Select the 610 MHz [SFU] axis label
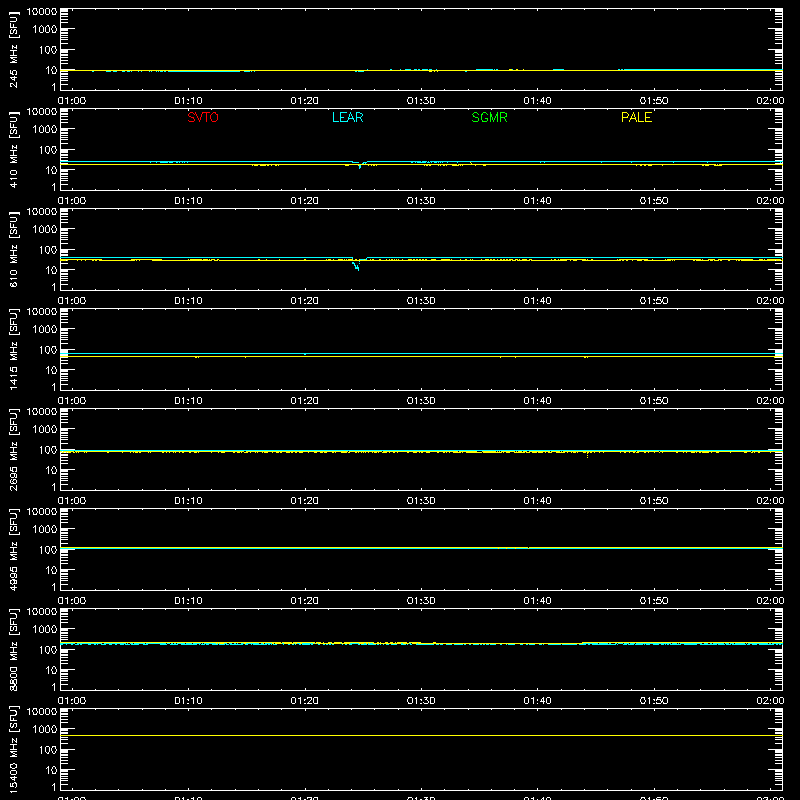 (14, 250)
